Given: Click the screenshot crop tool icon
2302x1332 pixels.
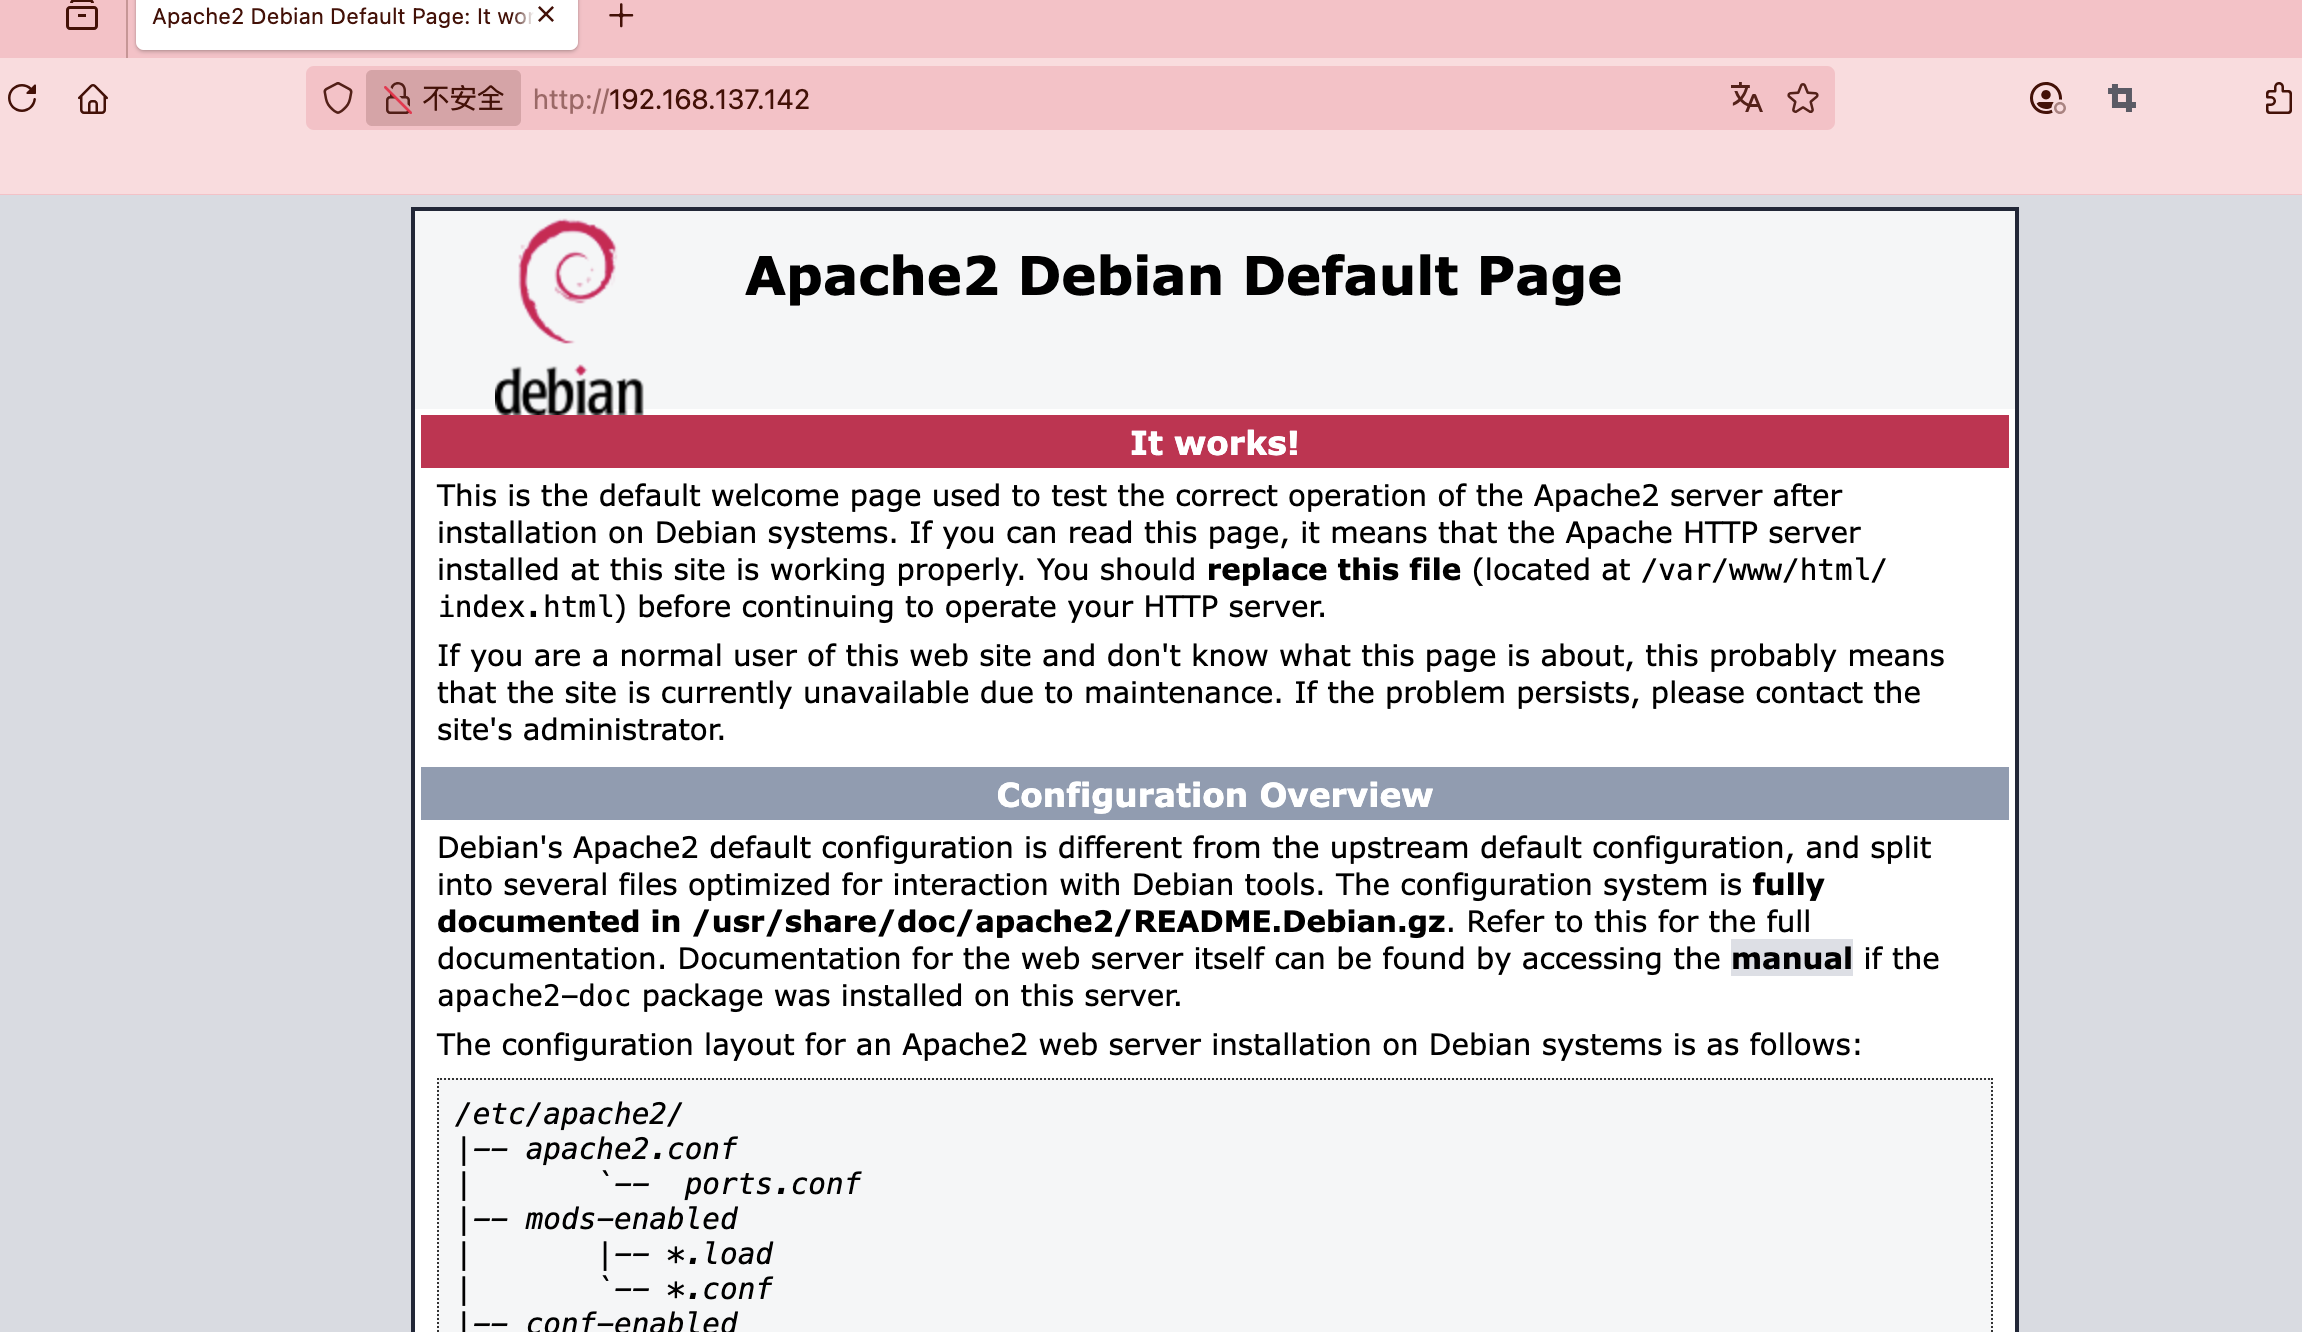Looking at the screenshot, I should click(x=2122, y=98).
